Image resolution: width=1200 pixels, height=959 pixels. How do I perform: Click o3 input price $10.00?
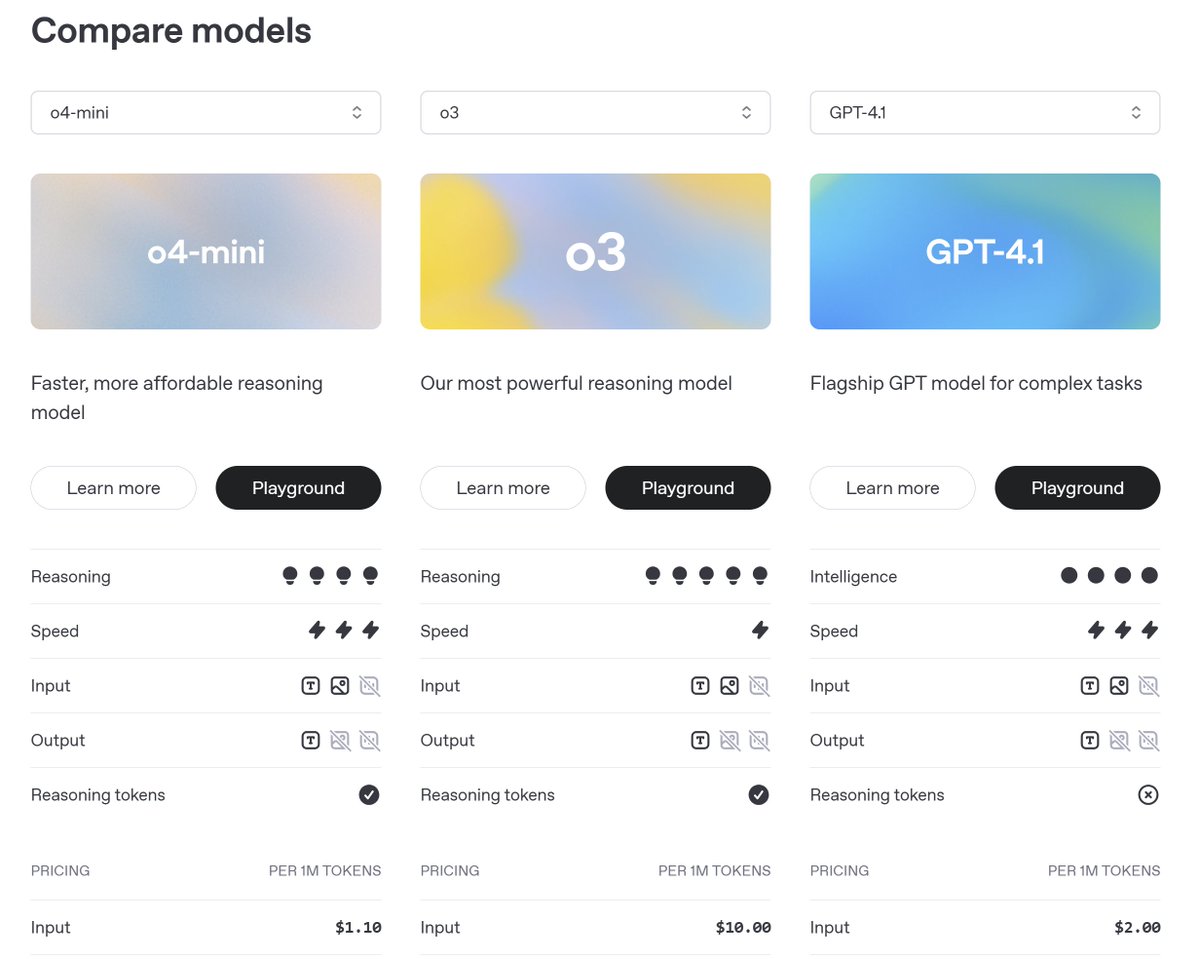point(743,928)
